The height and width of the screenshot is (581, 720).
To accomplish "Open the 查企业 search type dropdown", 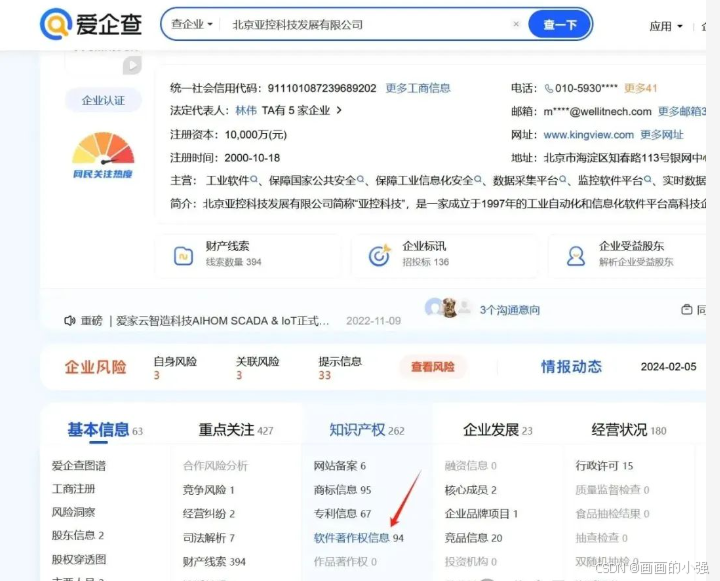I will (x=192, y=24).
